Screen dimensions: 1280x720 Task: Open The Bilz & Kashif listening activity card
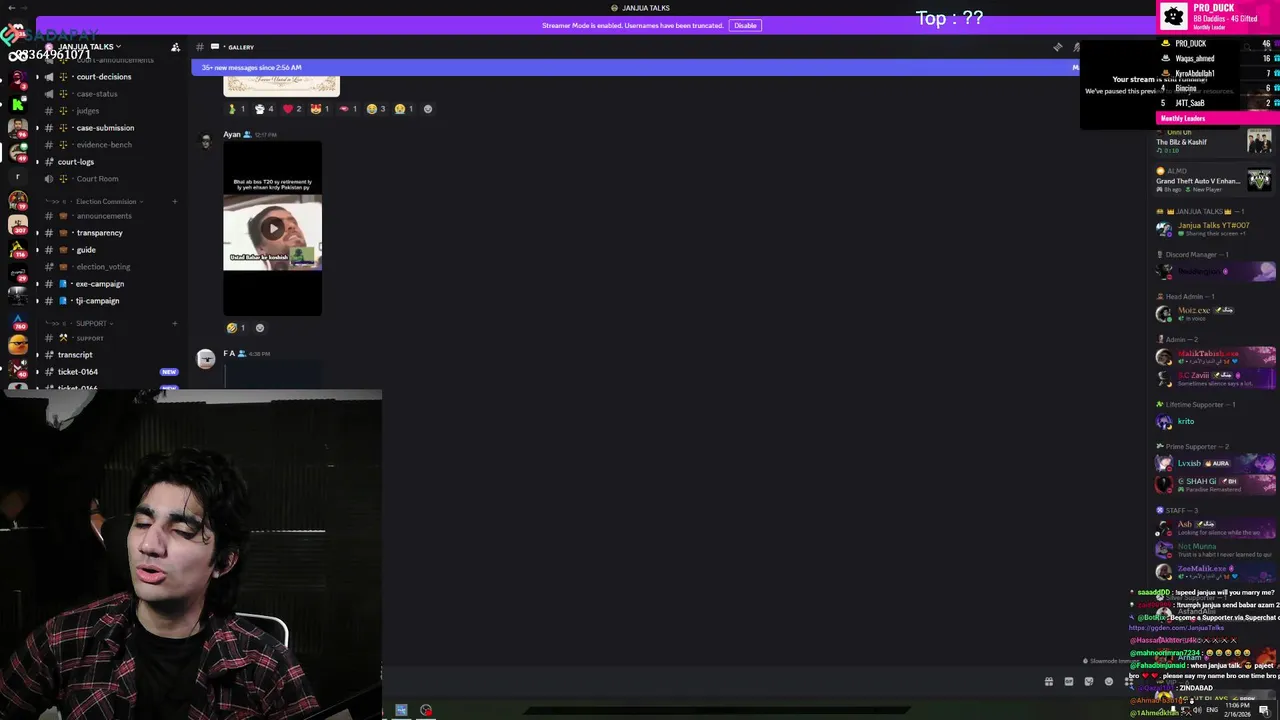coord(1214,141)
